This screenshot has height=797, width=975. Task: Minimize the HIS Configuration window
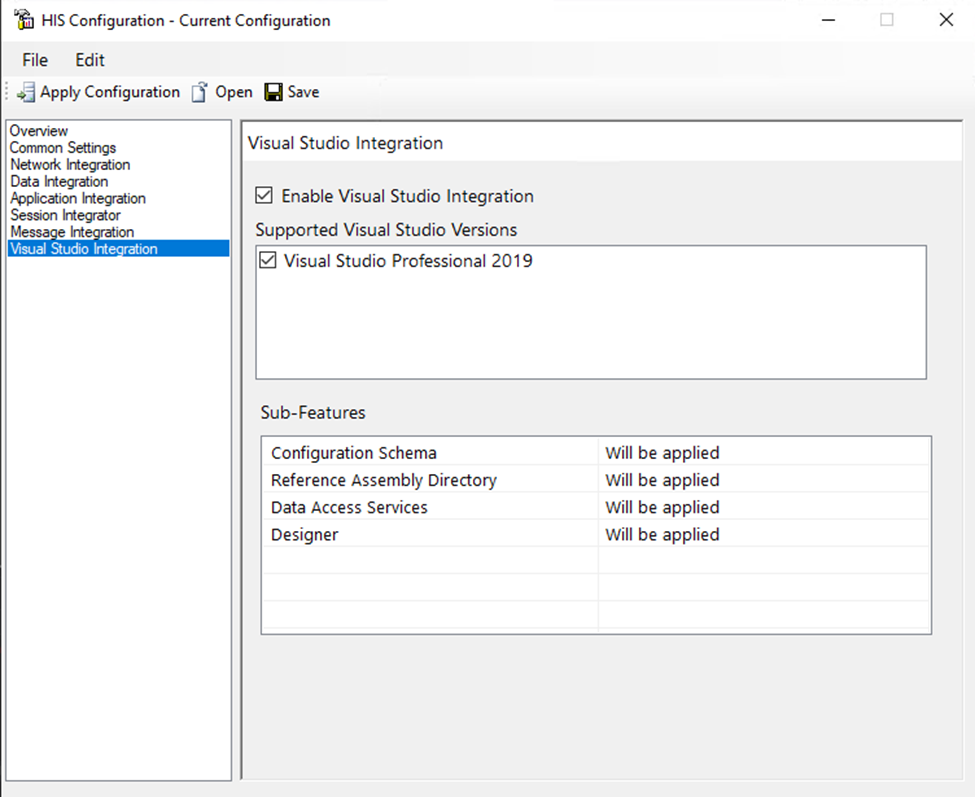[828, 20]
